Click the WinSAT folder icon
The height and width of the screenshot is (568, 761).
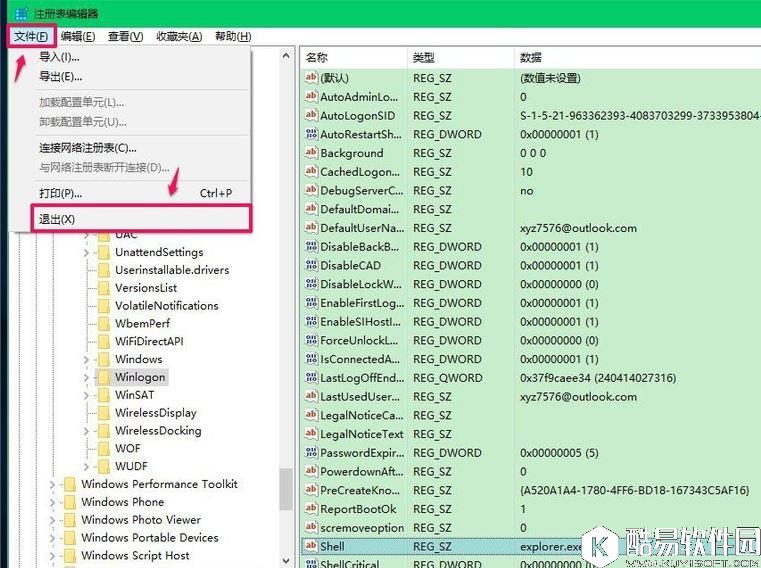coord(103,395)
